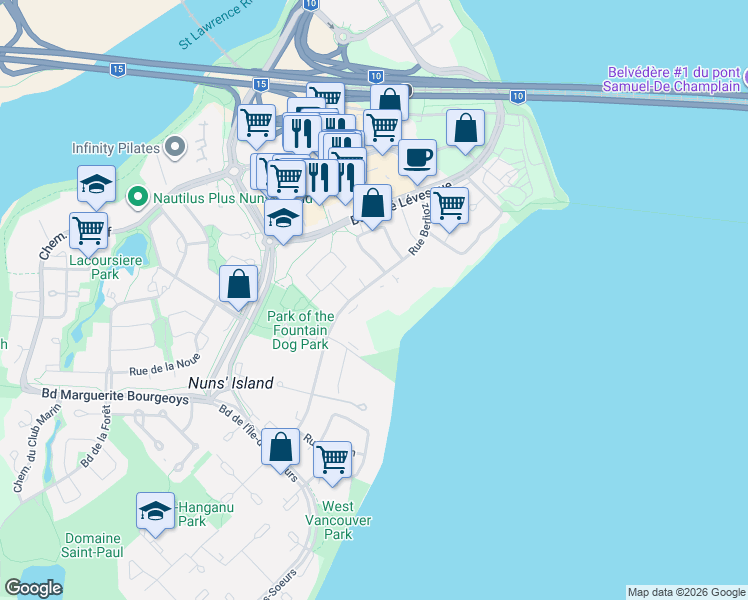Select westernmost shopping cart marker in the cluster
The width and height of the screenshot is (748, 600).
click(257, 124)
